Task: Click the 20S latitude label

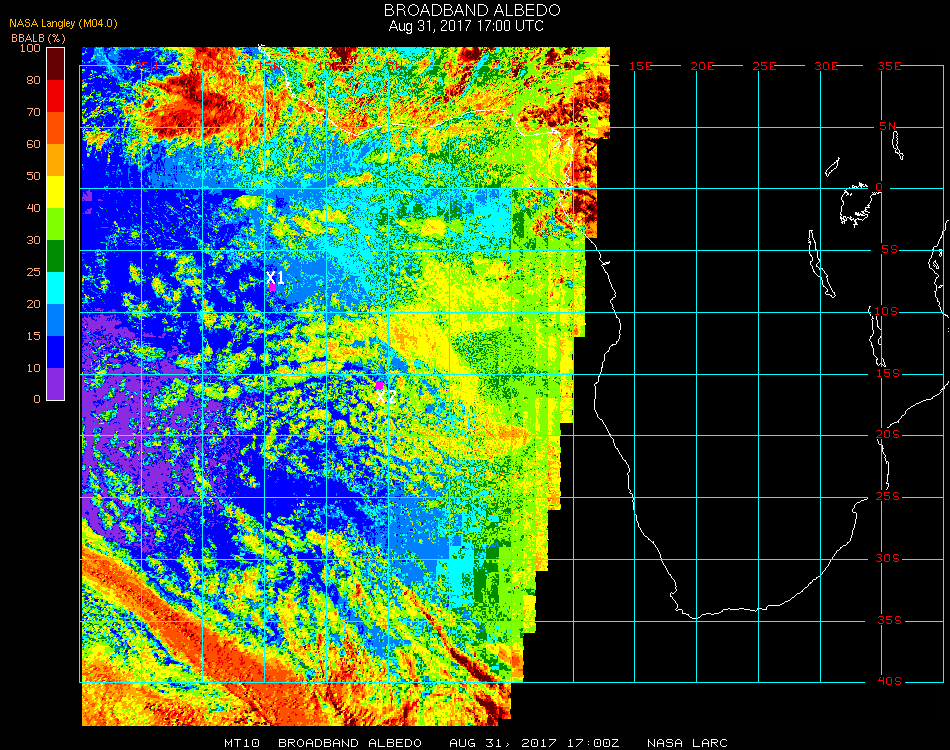Action: coord(888,435)
